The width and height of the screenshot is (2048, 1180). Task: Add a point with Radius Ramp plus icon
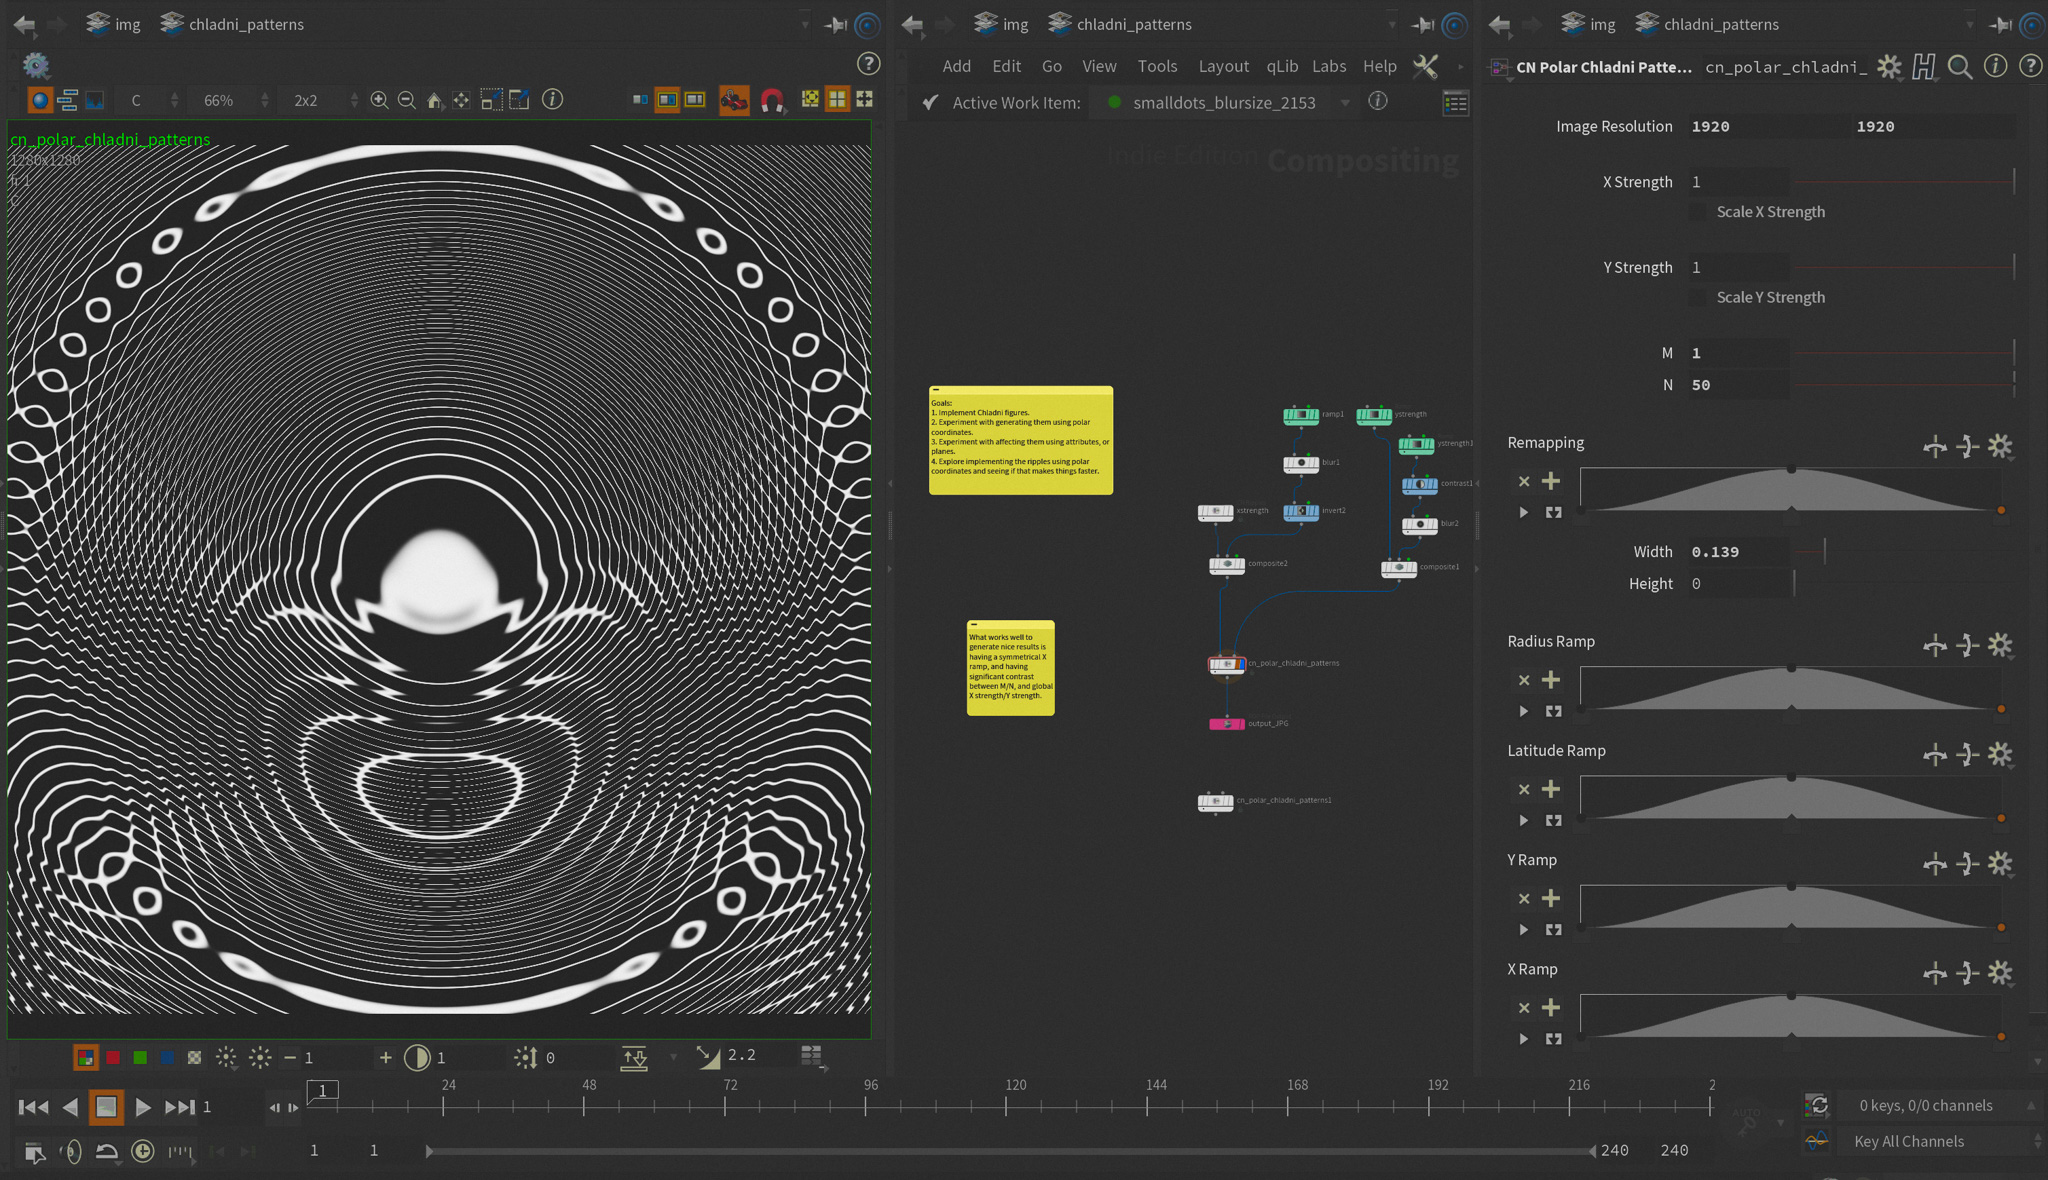(1551, 680)
